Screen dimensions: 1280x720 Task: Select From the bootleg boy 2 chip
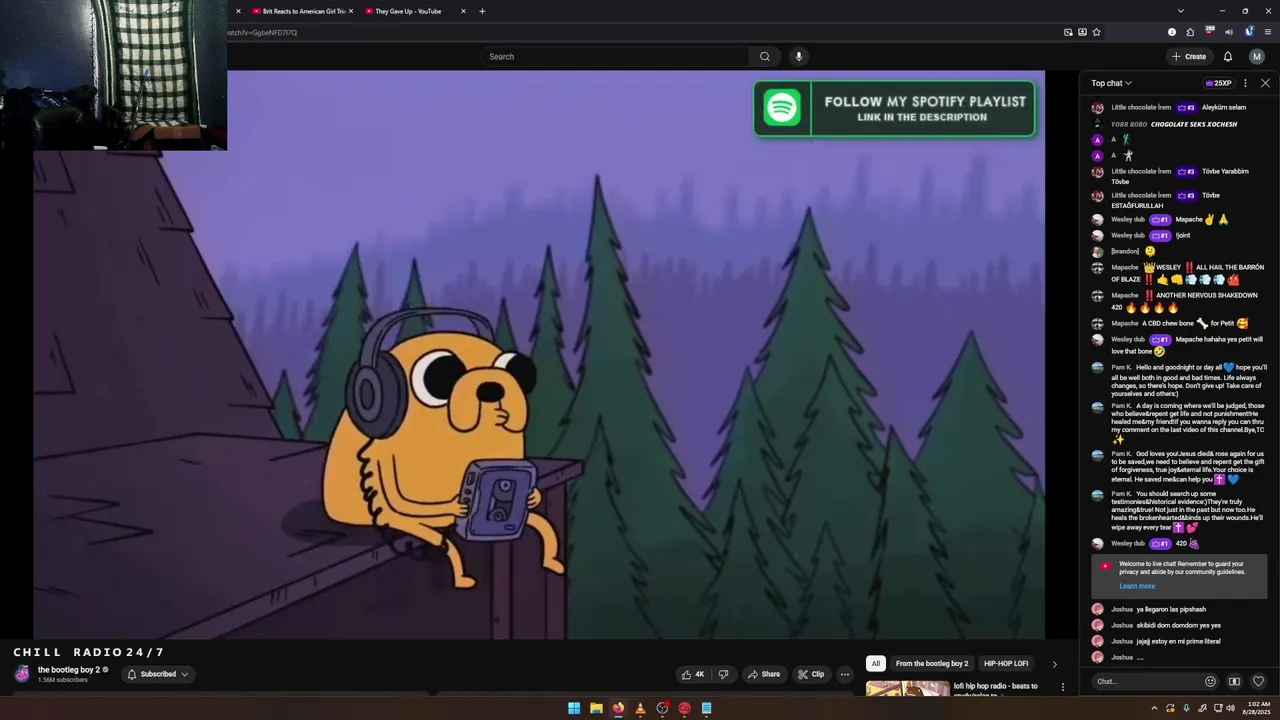(932, 663)
